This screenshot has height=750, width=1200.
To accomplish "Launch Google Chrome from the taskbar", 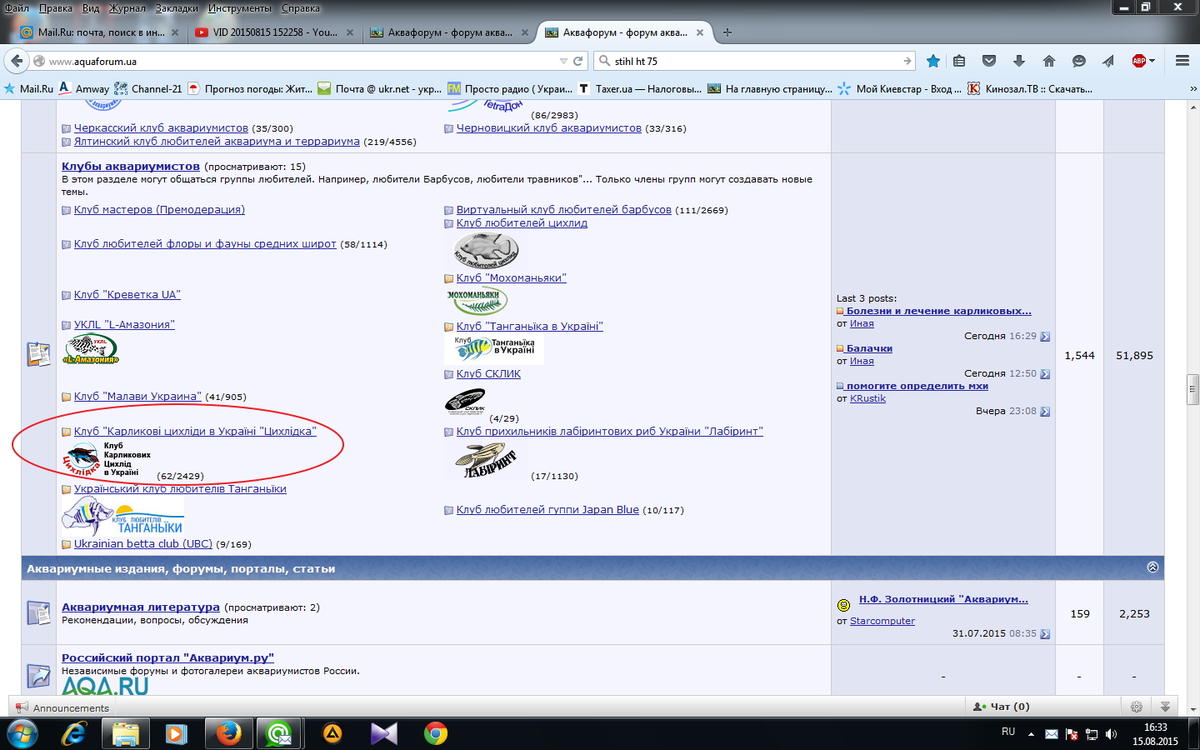I will pos(435,734).
